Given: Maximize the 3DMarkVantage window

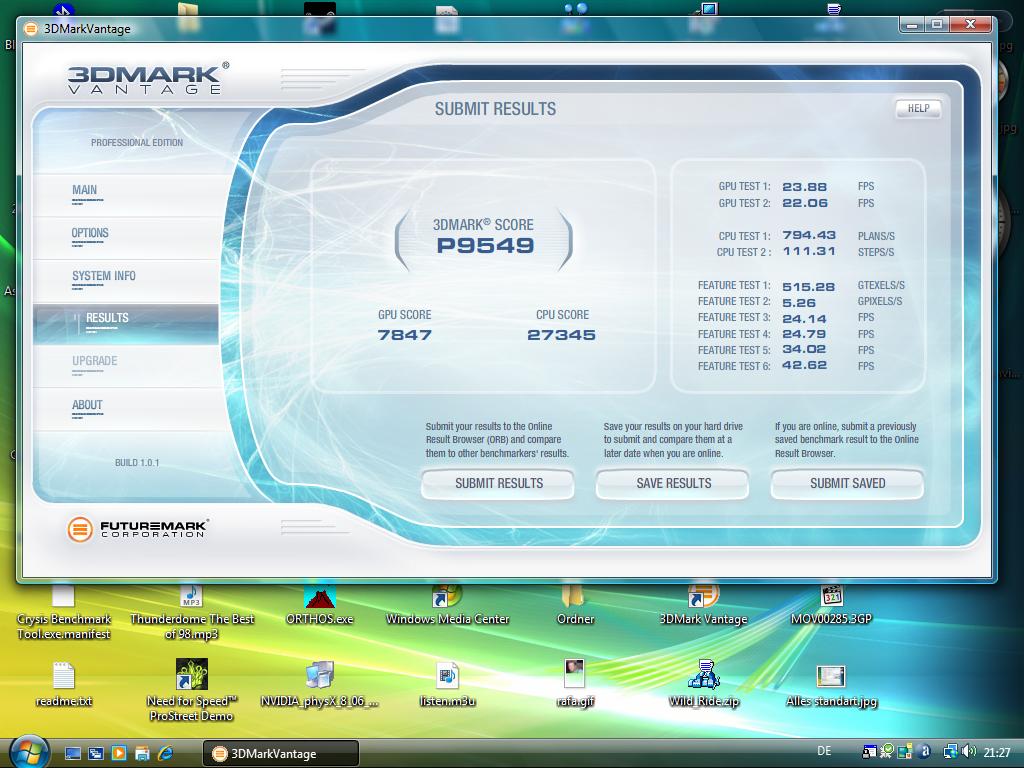Looking at the screenshot, I should coord(937,25).
